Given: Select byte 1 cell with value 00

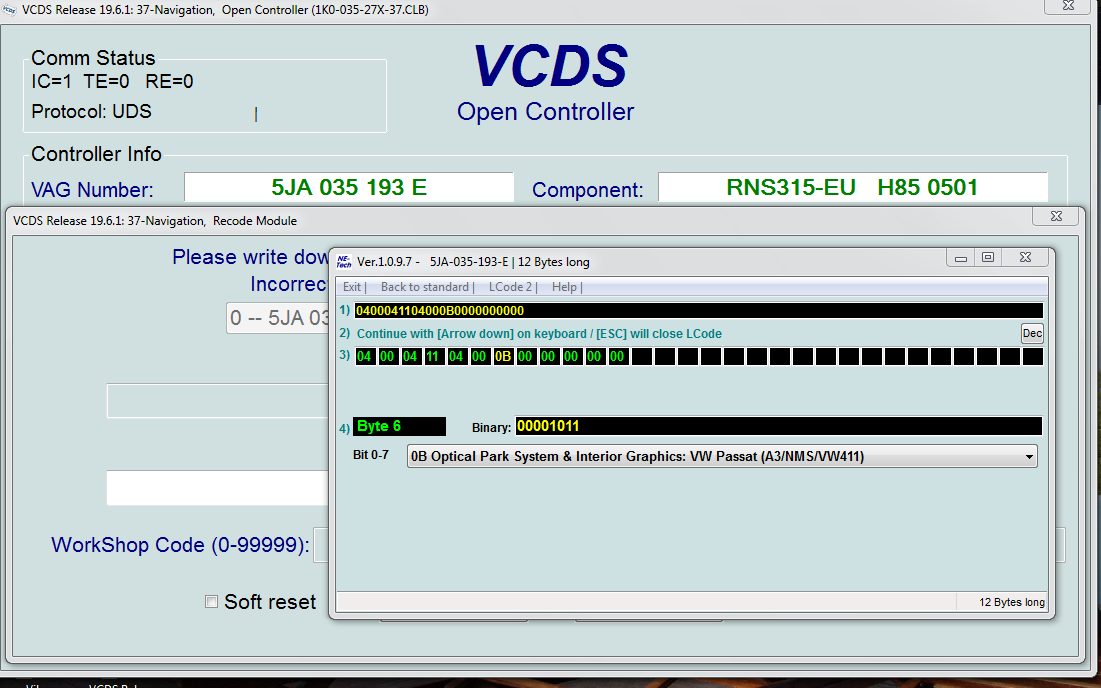Looking at the screenshot, I should [x=388, y=357].
